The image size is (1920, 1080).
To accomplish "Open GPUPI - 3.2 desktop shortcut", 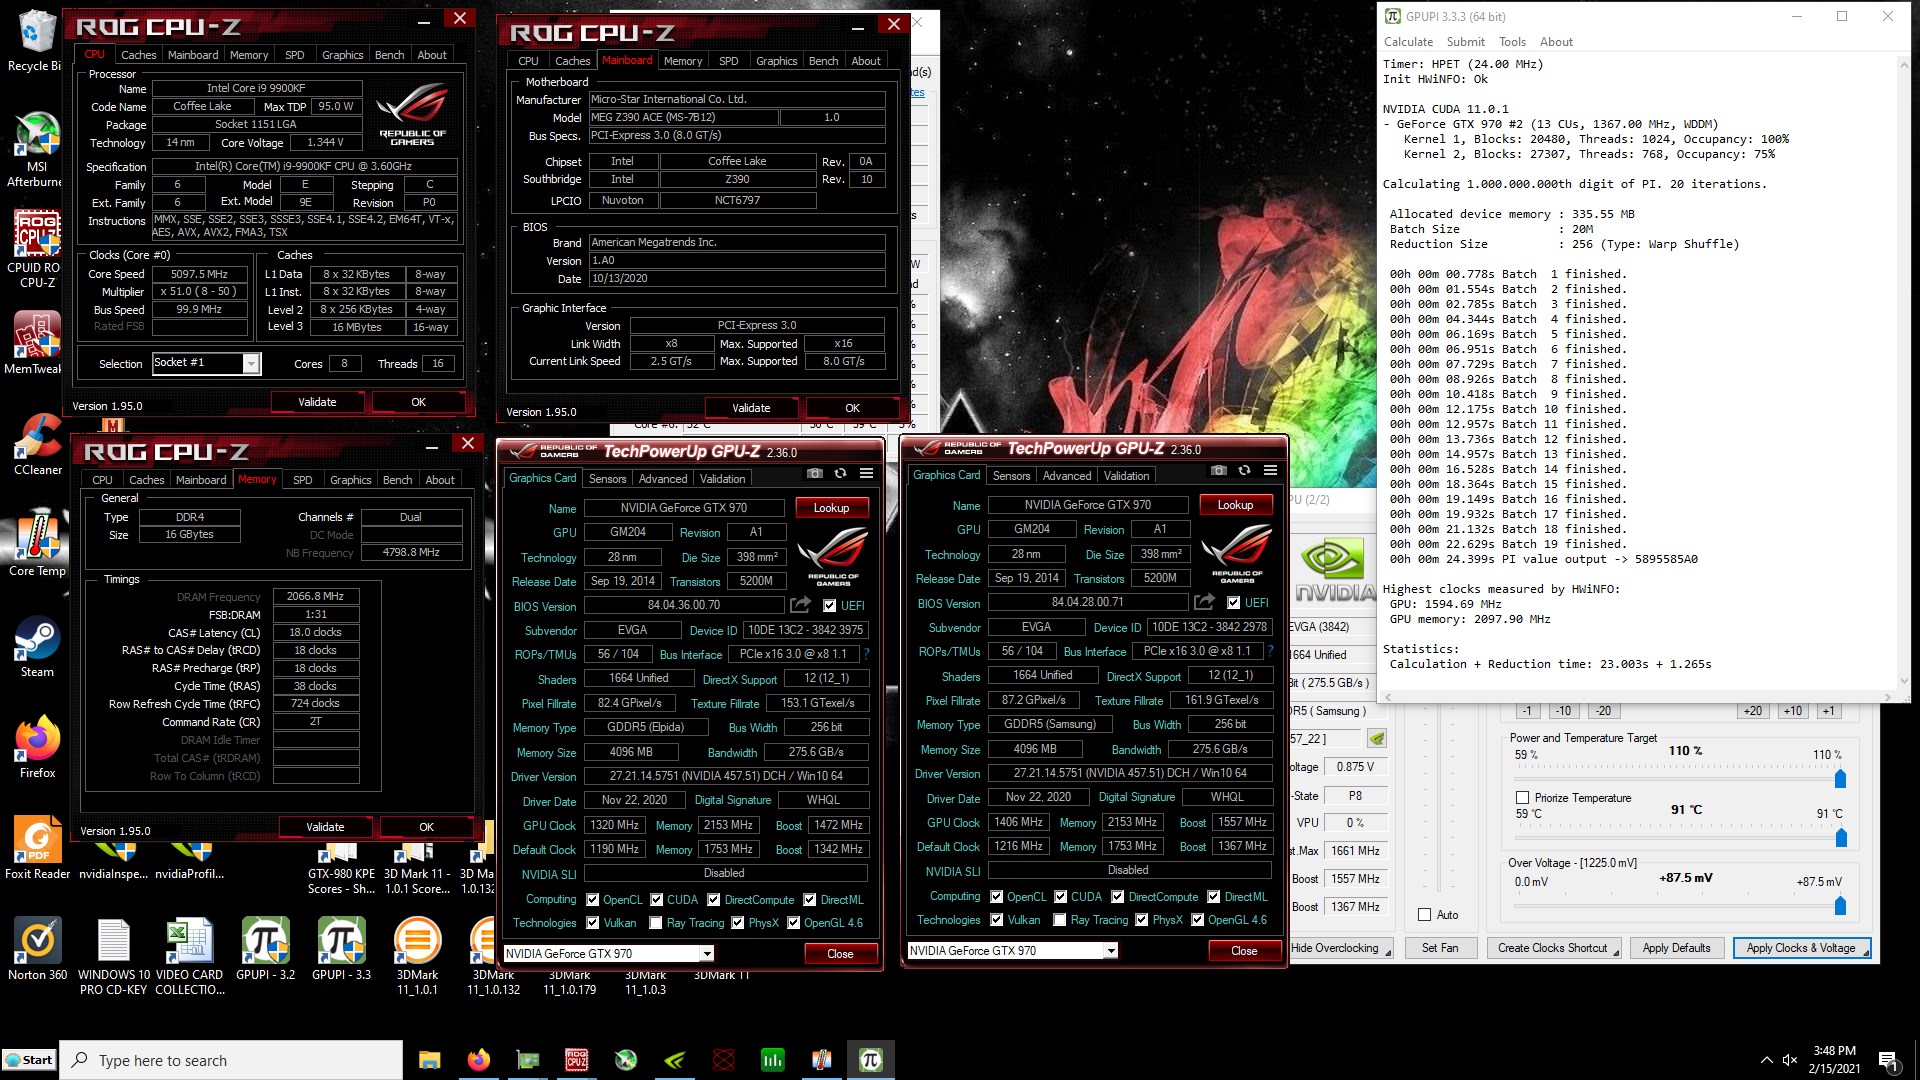I will tap(266, 949).
